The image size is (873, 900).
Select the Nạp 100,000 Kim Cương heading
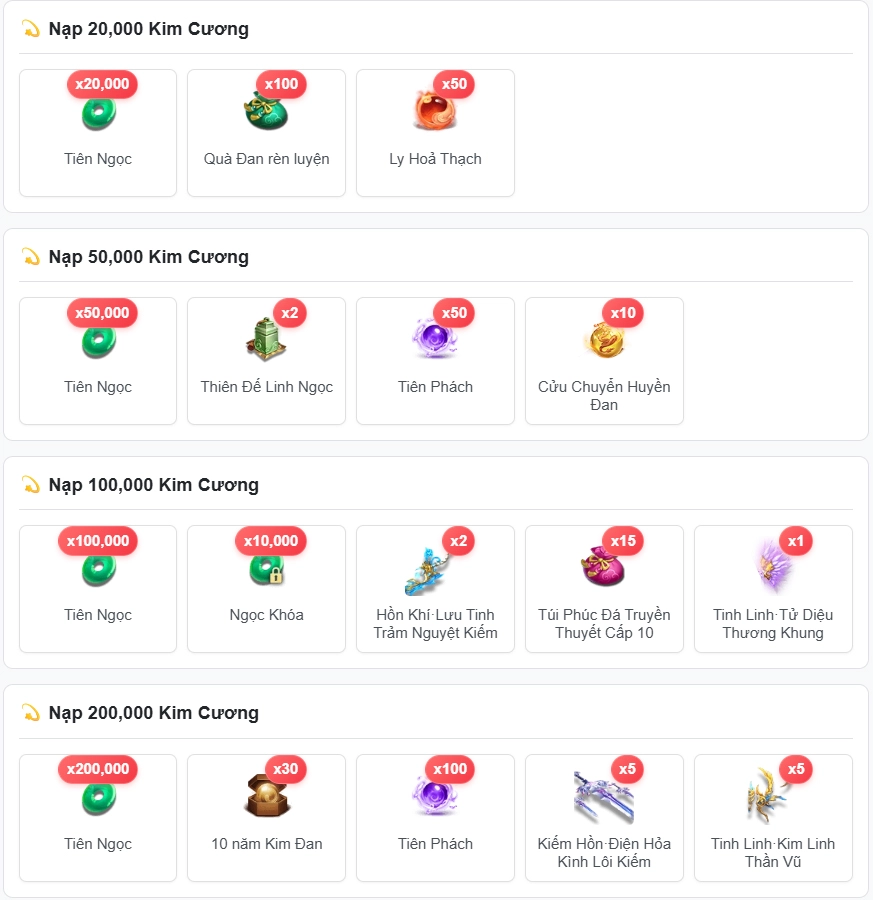(154, 484)
